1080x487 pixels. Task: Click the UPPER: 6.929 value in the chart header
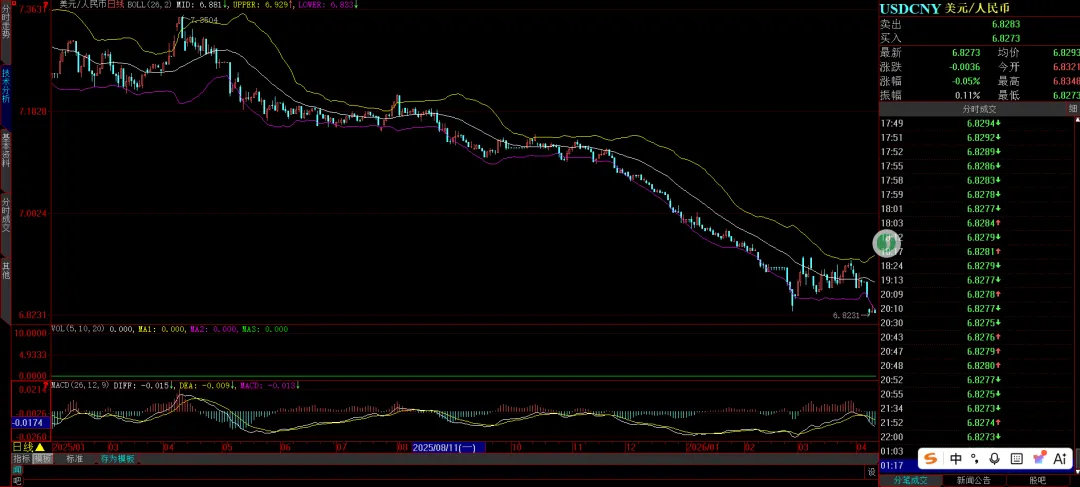(262, 4)
